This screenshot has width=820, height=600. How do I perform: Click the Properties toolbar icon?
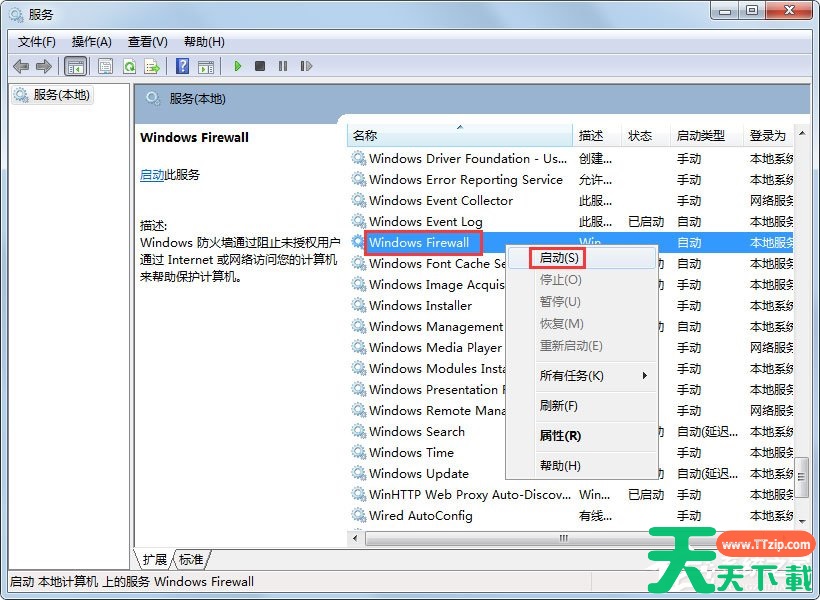point(106,66)
